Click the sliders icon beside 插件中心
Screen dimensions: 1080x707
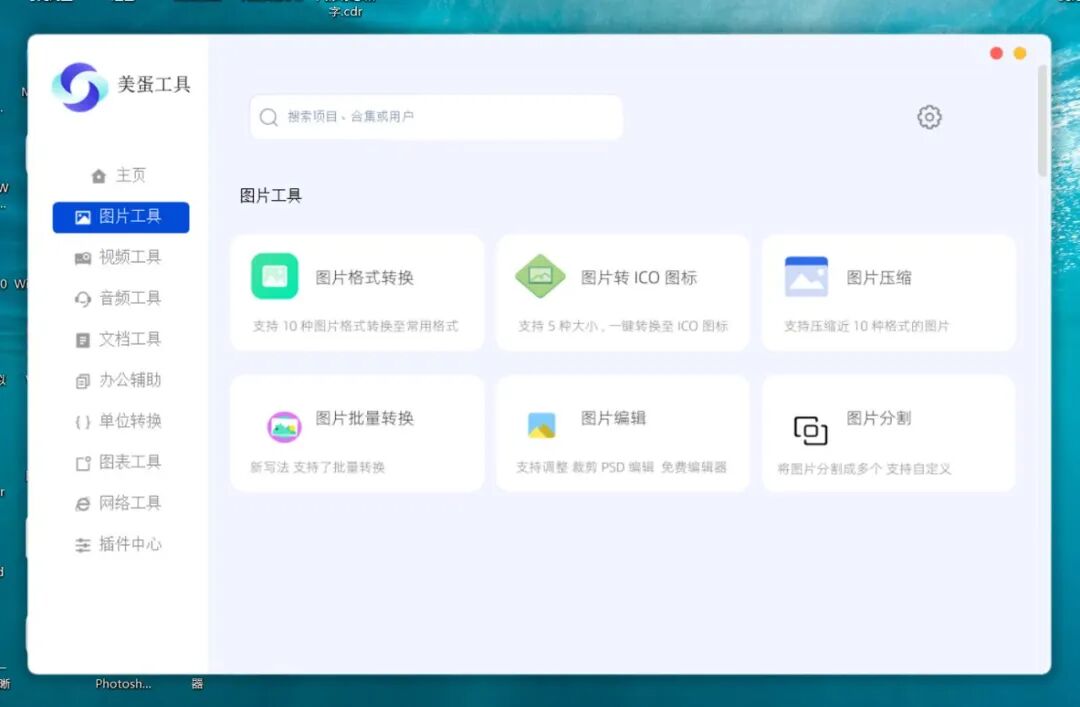click(83, 545)
